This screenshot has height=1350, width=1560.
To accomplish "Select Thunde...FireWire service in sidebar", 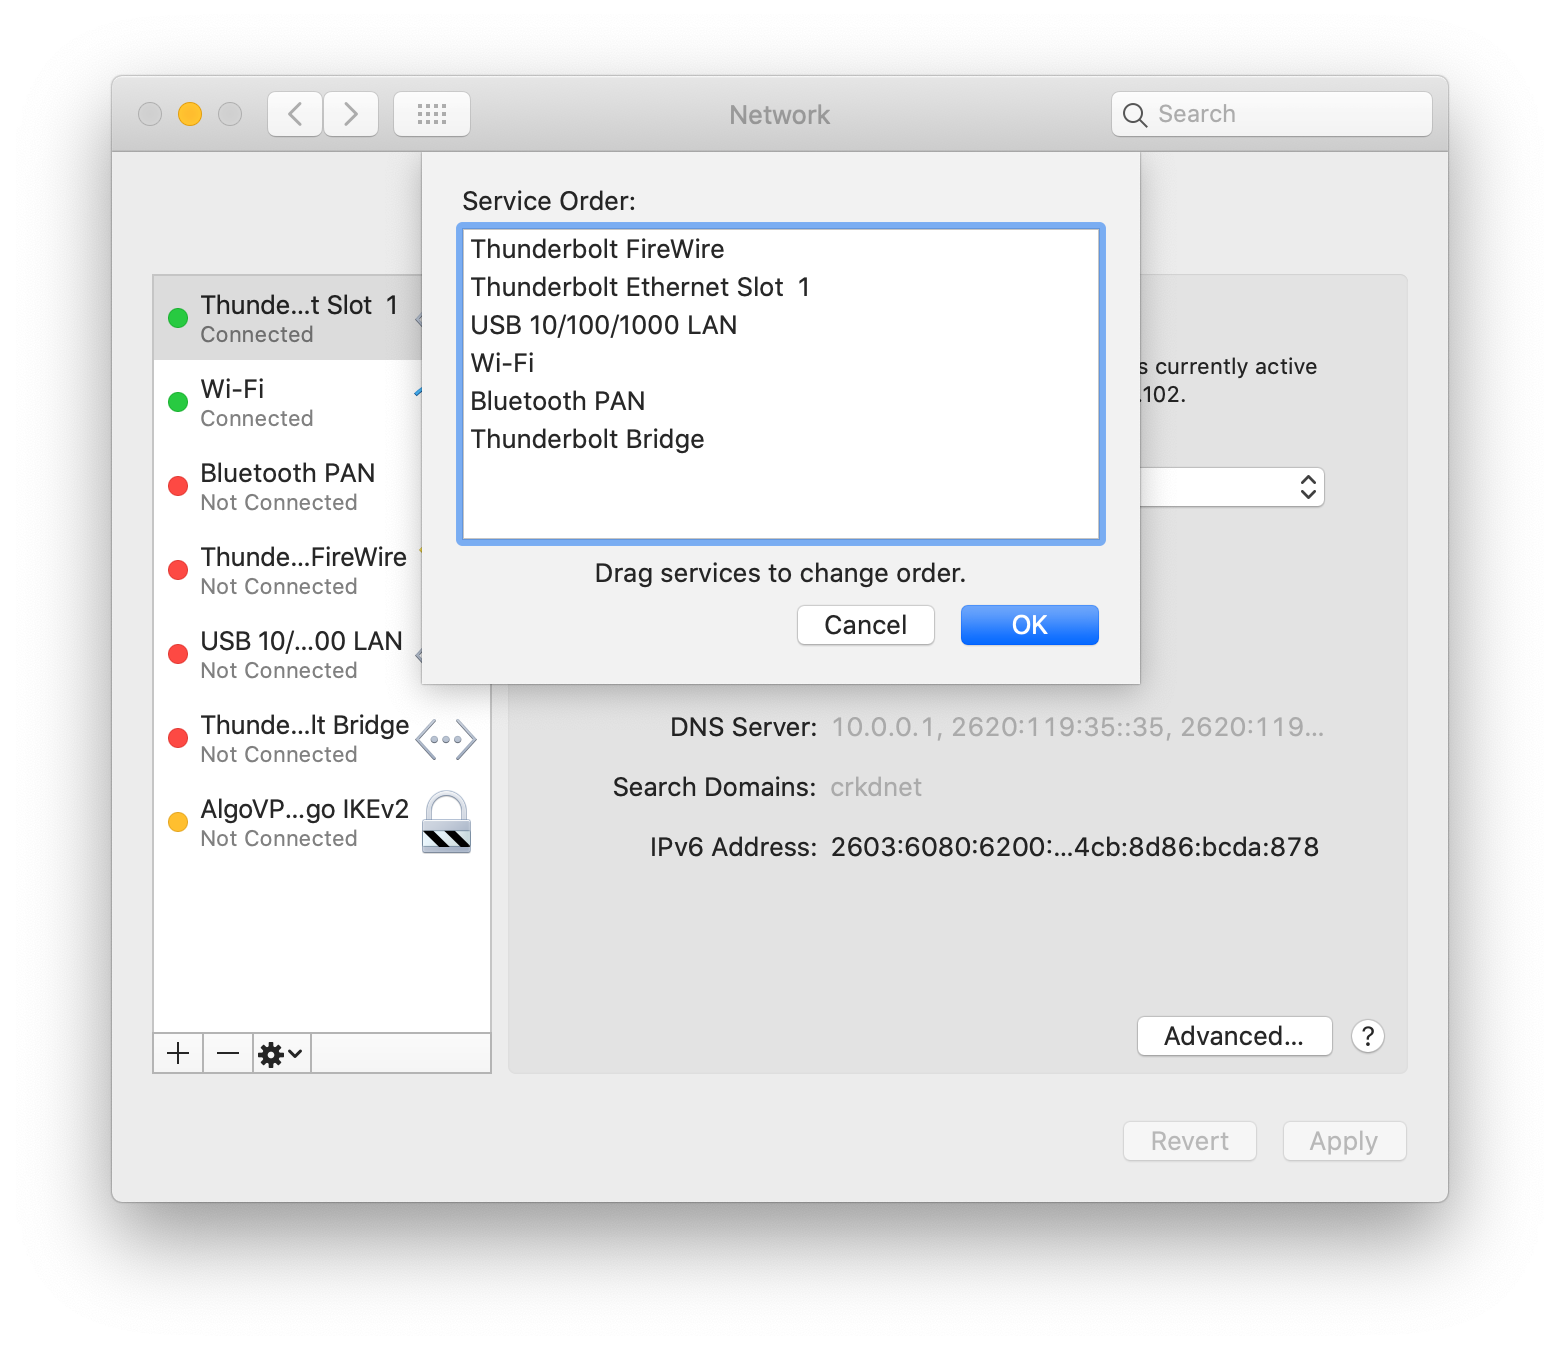I will pos(288,570).
